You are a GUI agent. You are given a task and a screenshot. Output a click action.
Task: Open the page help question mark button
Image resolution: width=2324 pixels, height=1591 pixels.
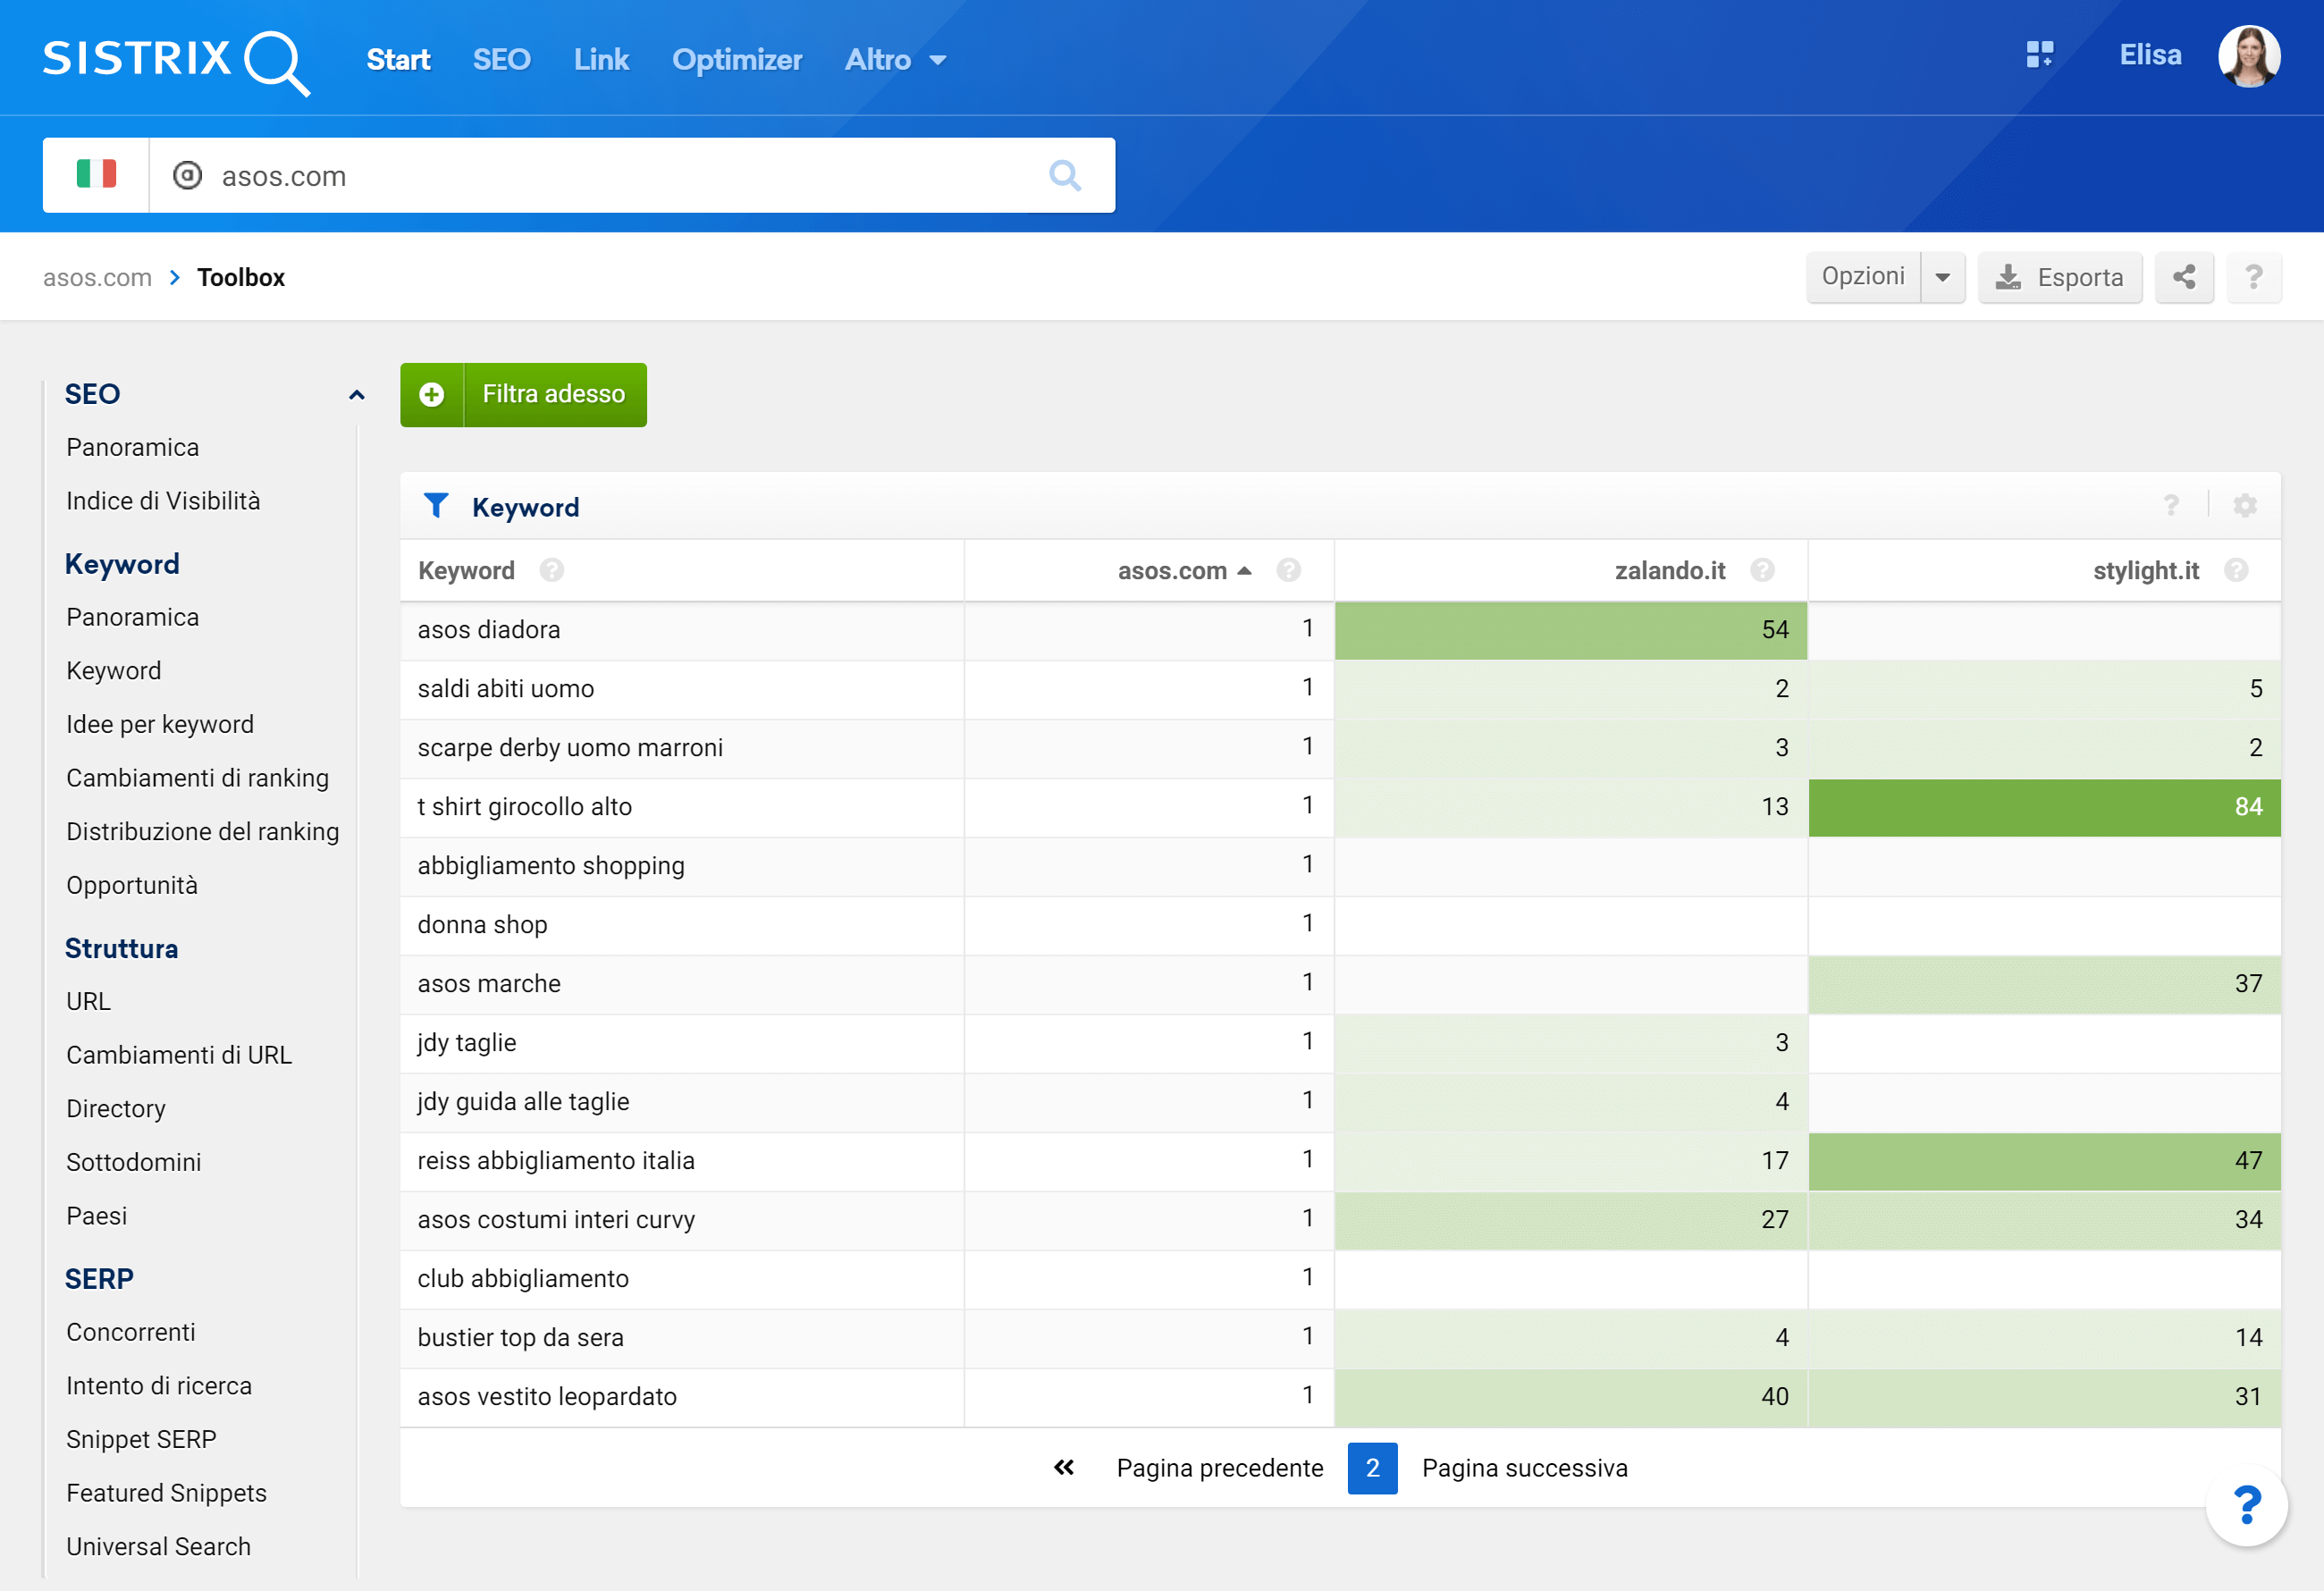(2254, 277)
